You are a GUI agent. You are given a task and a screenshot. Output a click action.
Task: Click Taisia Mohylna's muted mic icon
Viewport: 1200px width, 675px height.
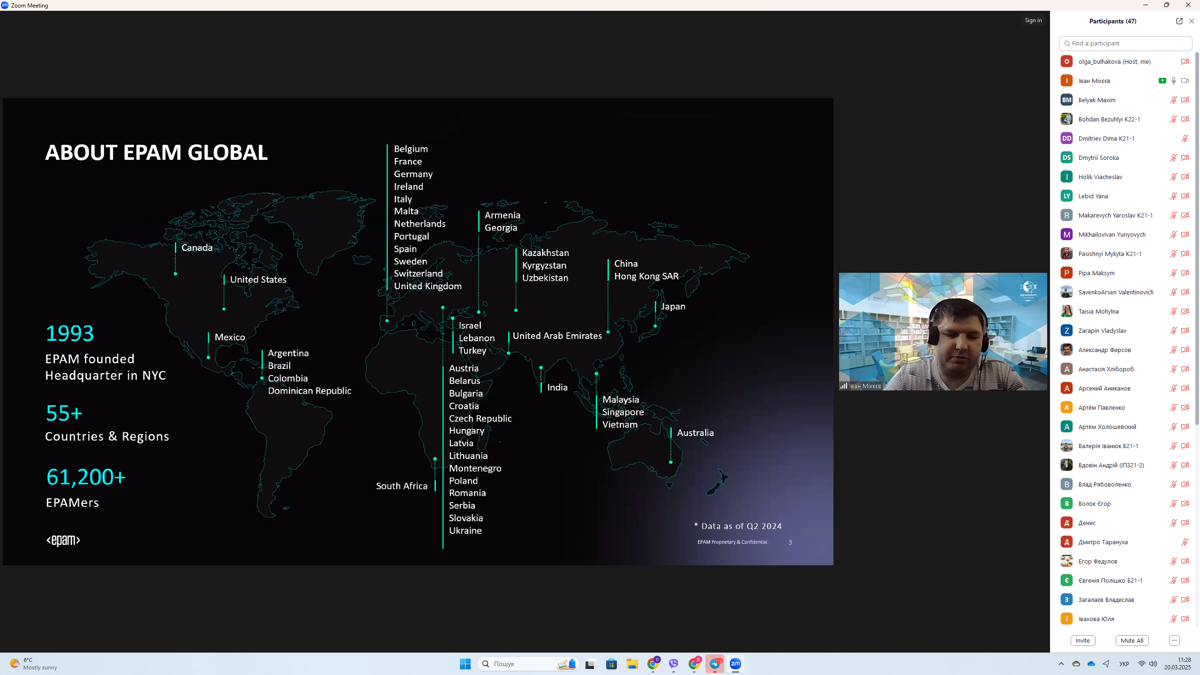1174,312
